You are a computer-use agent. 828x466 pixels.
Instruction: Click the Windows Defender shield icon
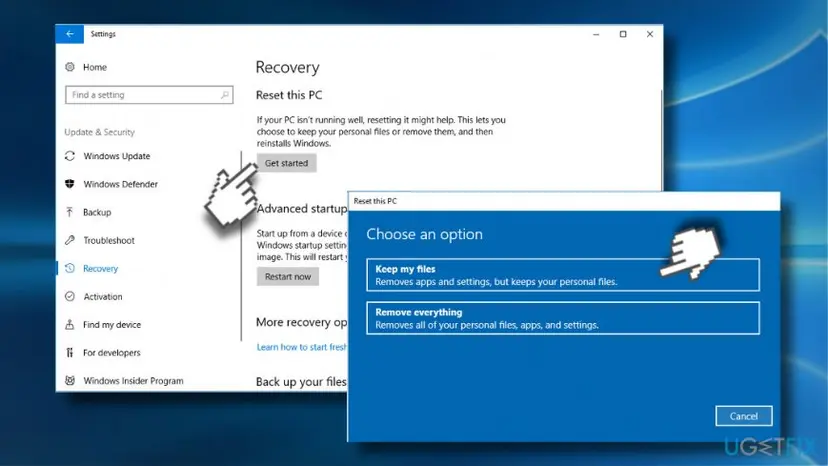click(x=70, y=184)
